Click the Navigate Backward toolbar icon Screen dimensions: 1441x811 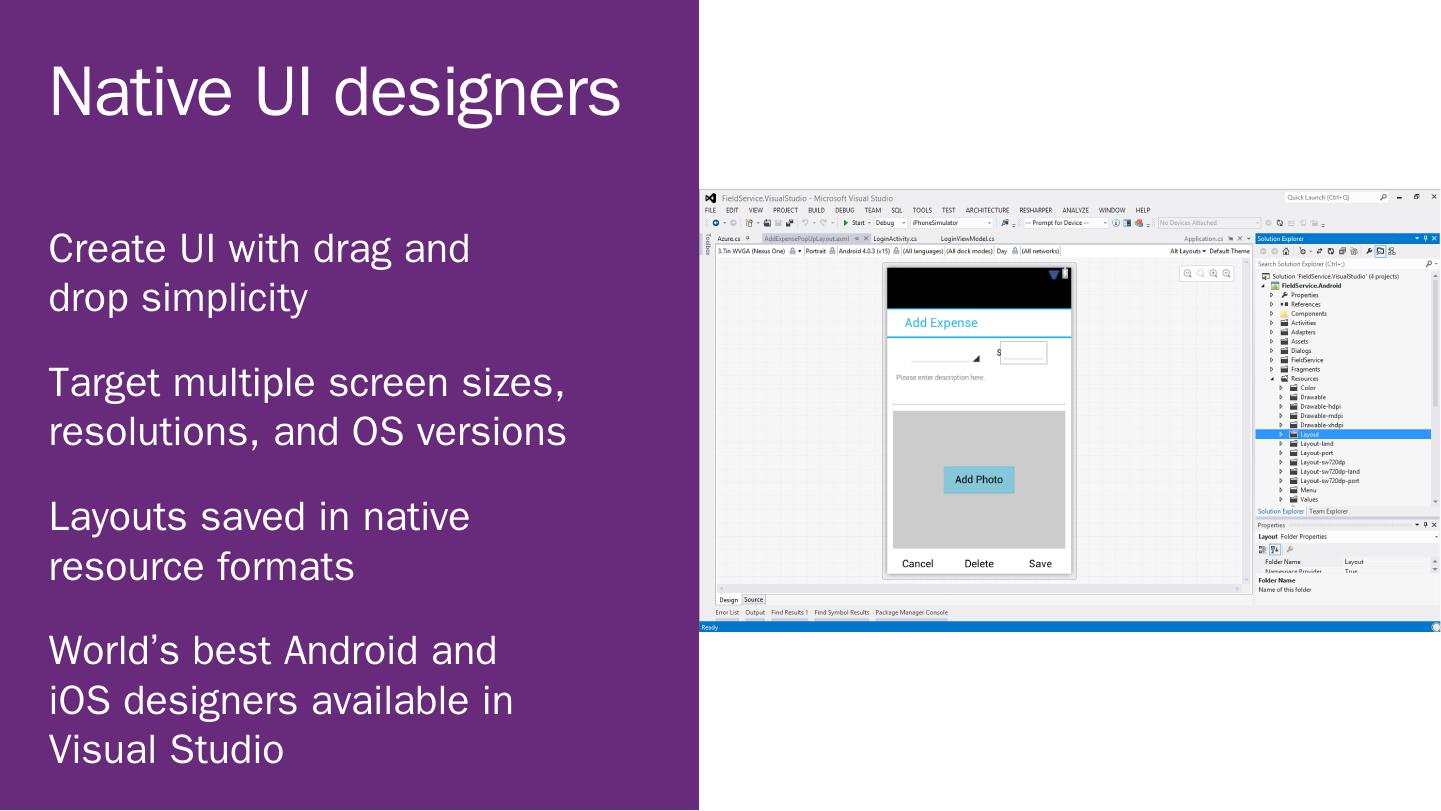pos(715,223)
